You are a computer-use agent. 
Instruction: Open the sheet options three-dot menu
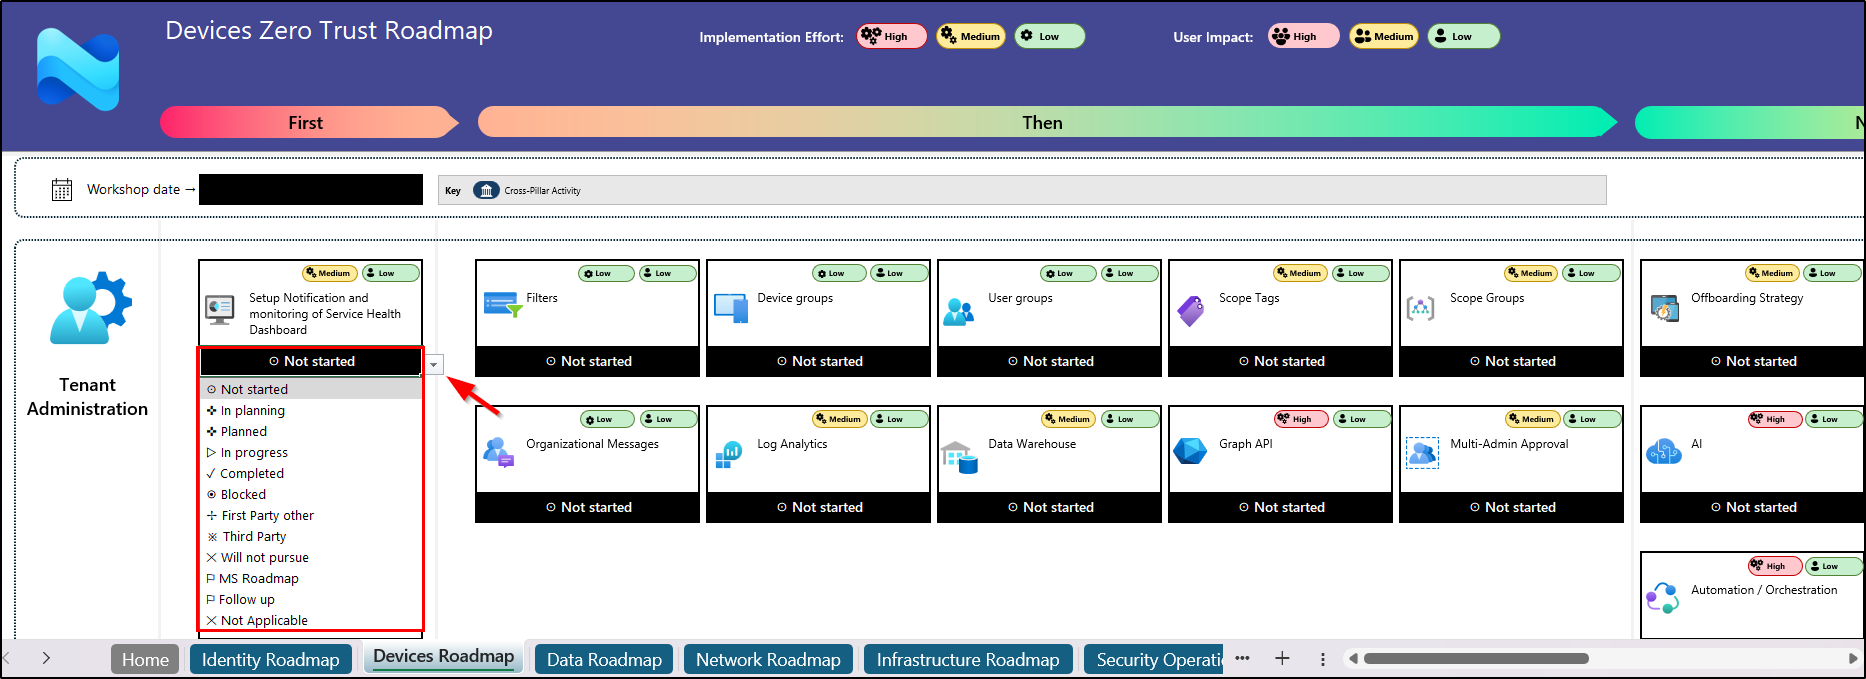tap(1323, 659)
